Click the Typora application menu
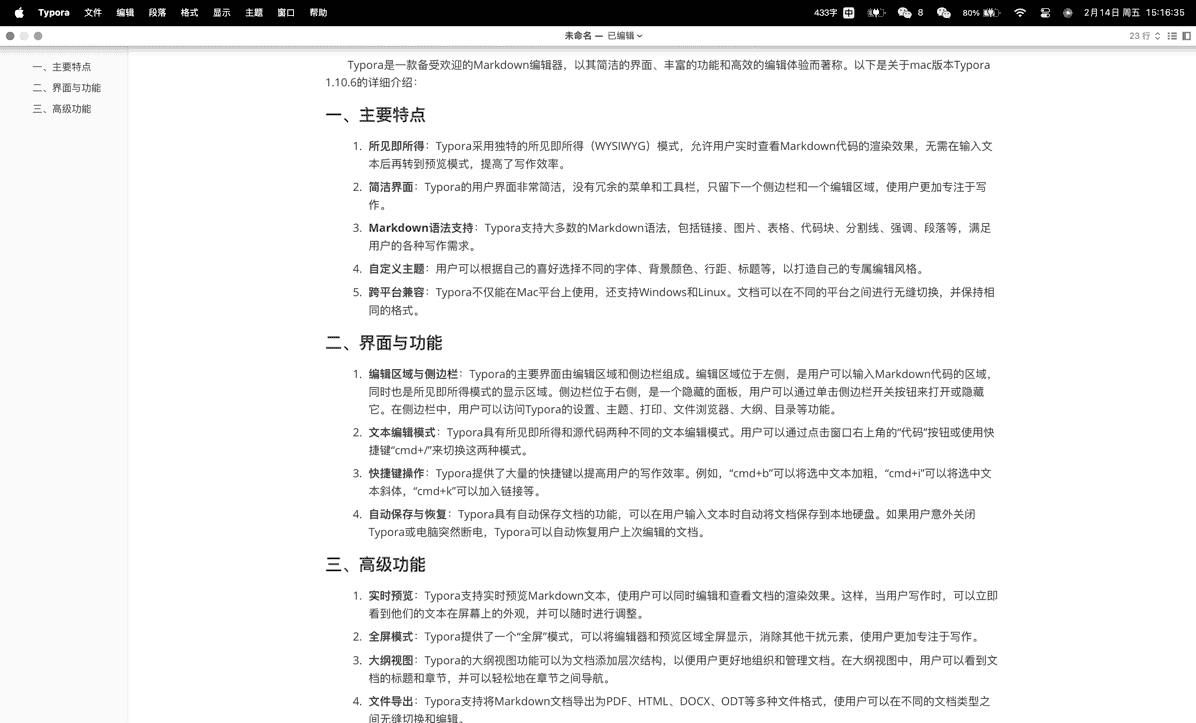 pyautogui.click(x=52, y=13)
